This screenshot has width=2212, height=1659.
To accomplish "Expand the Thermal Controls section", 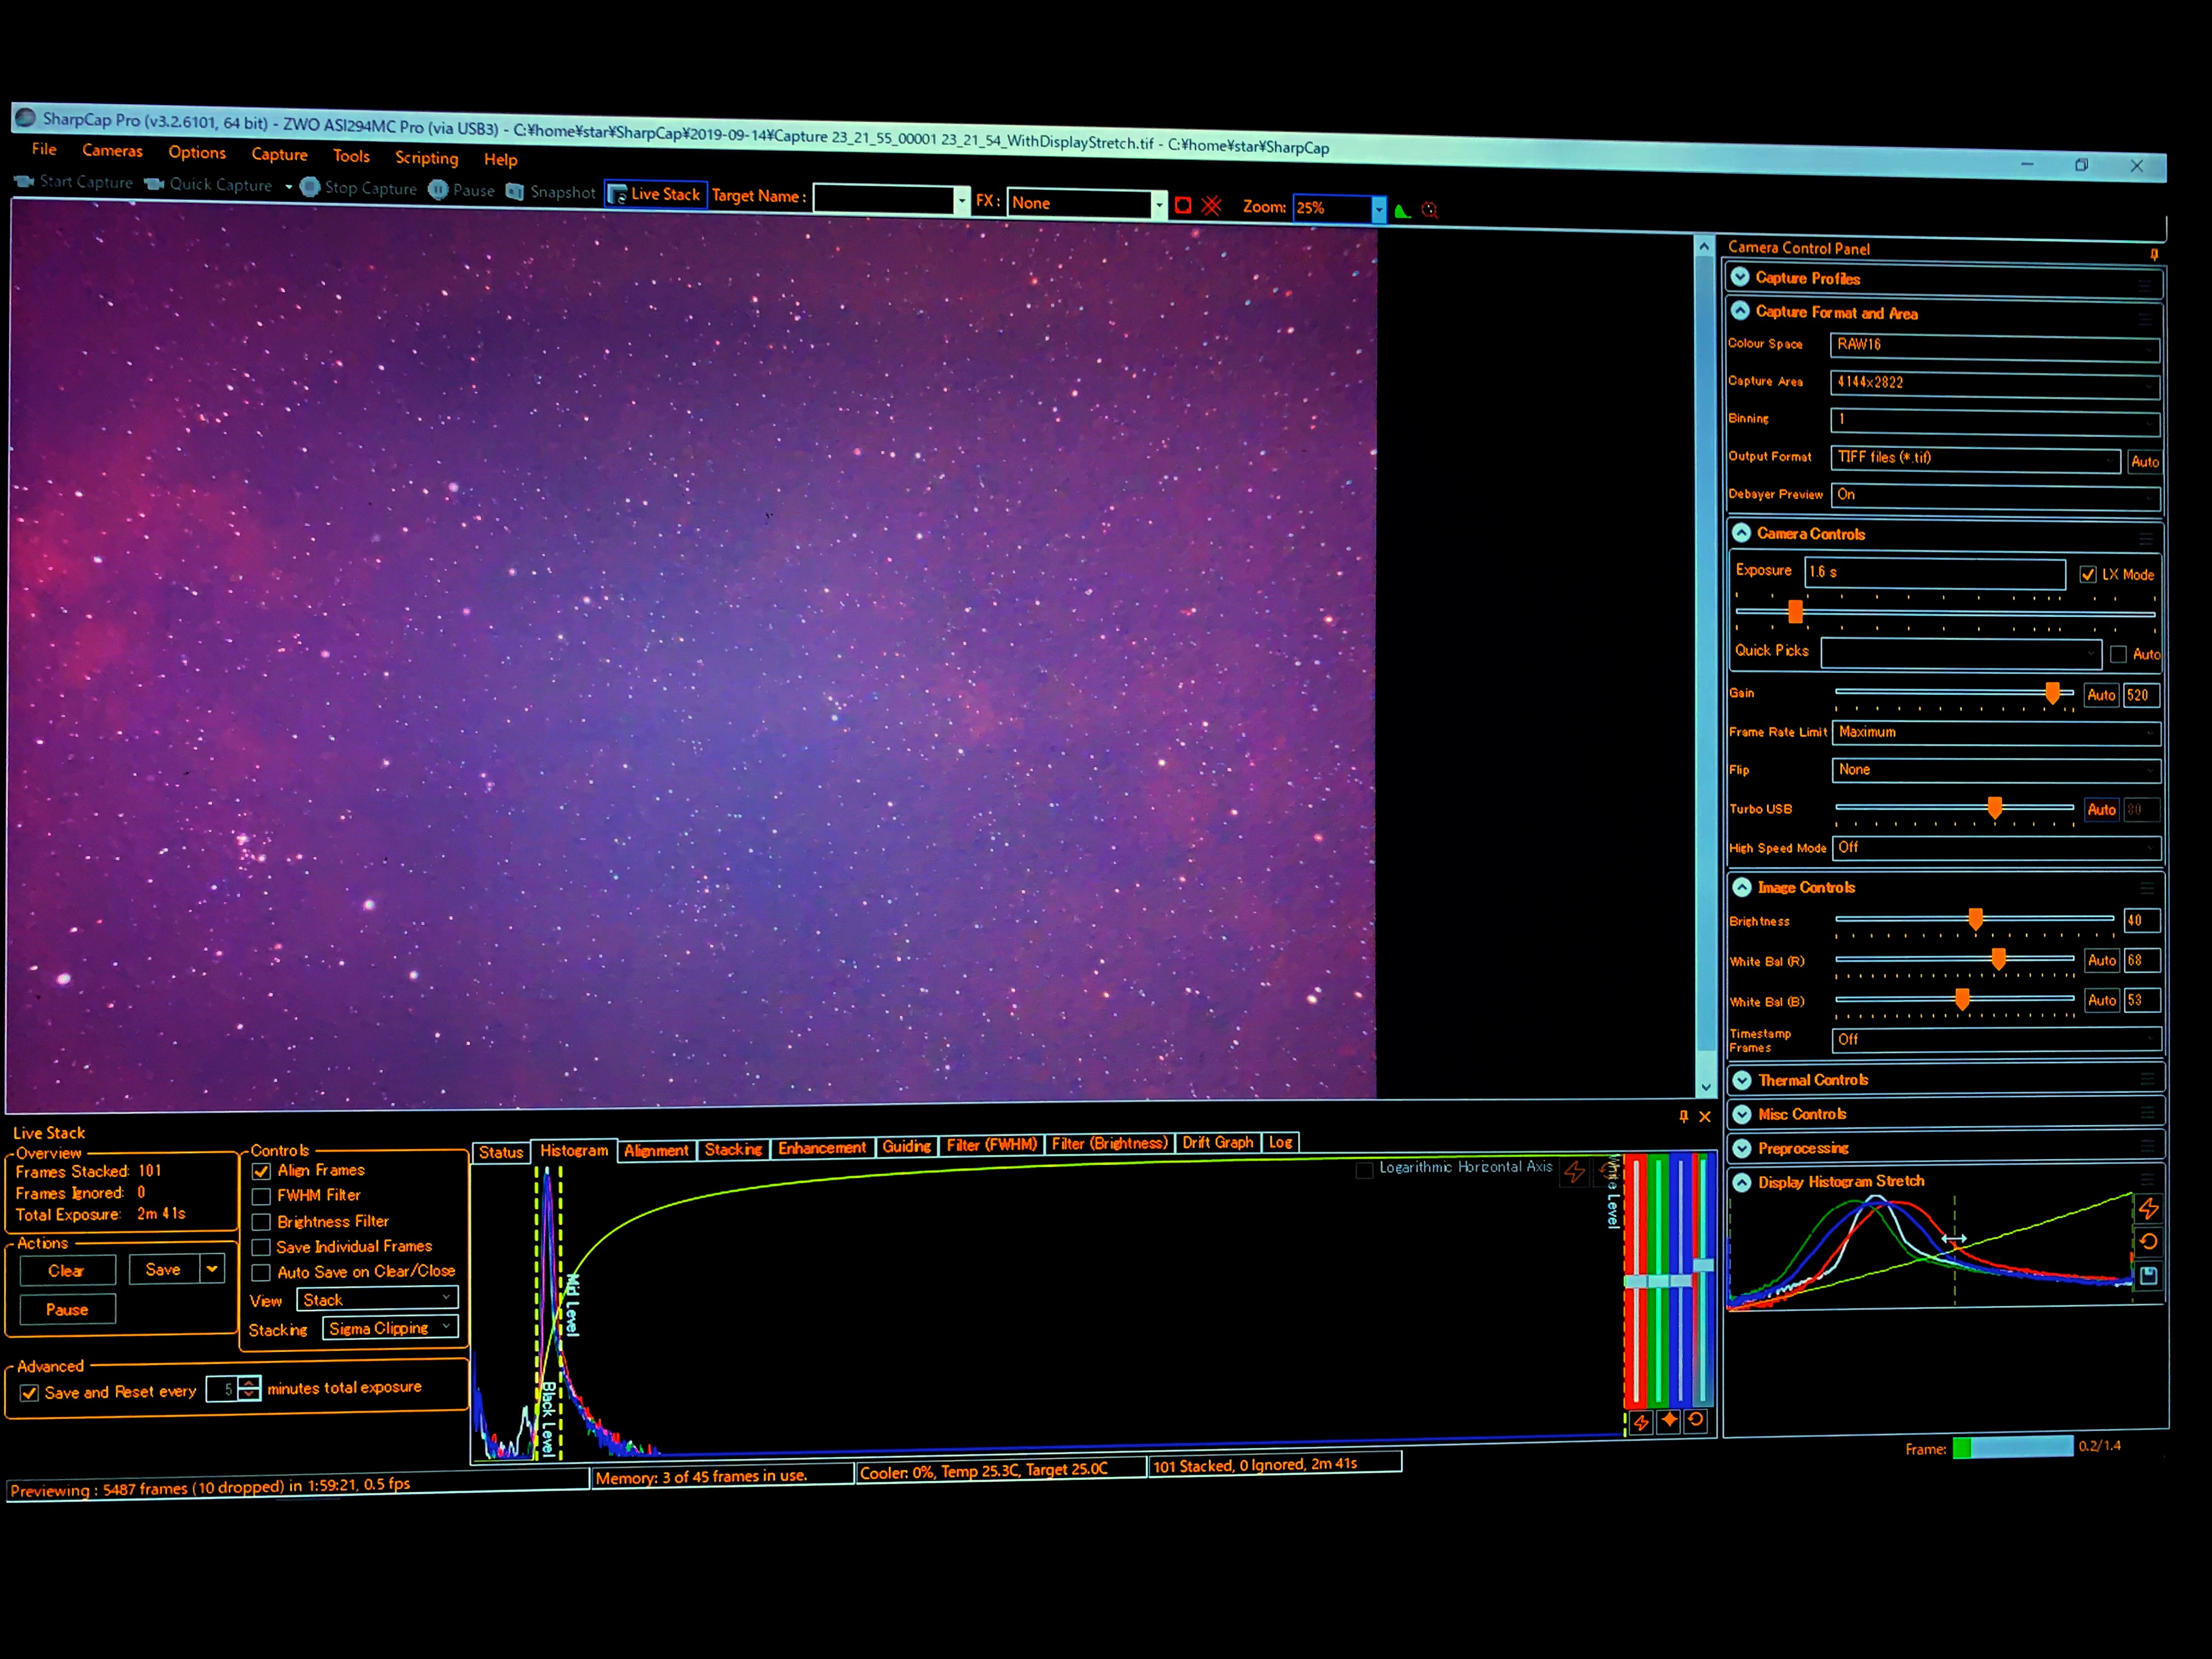I will tap(1742, 1080).
